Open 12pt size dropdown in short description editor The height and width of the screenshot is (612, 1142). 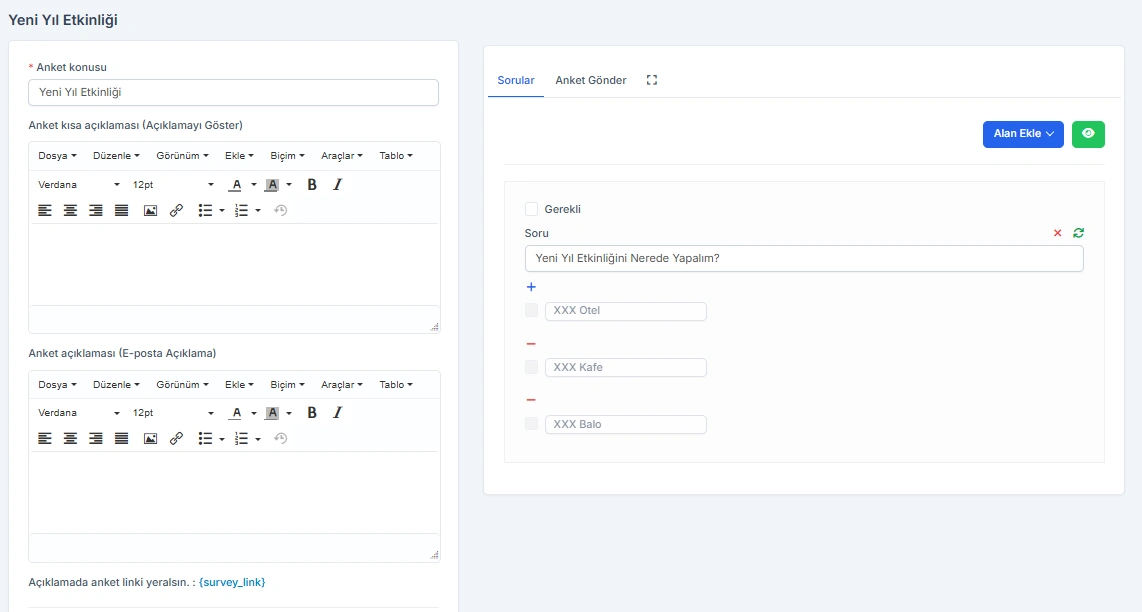[x=173, y=185]
